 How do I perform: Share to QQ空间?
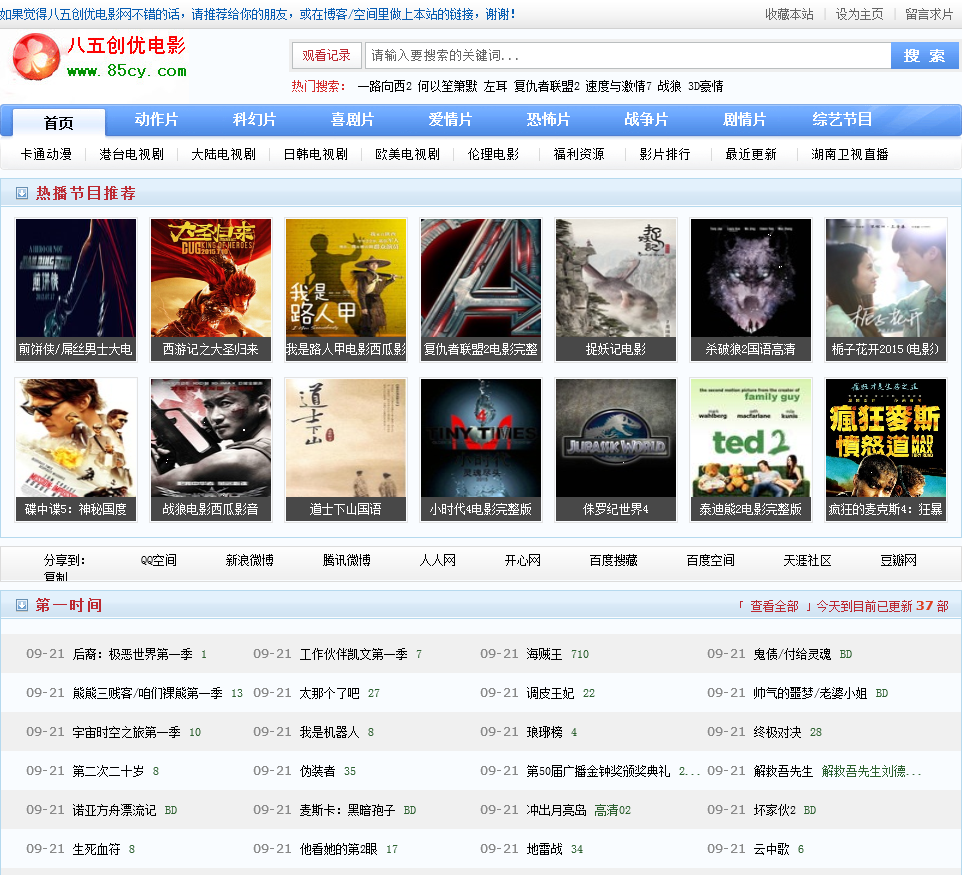(x=158, y=560)
